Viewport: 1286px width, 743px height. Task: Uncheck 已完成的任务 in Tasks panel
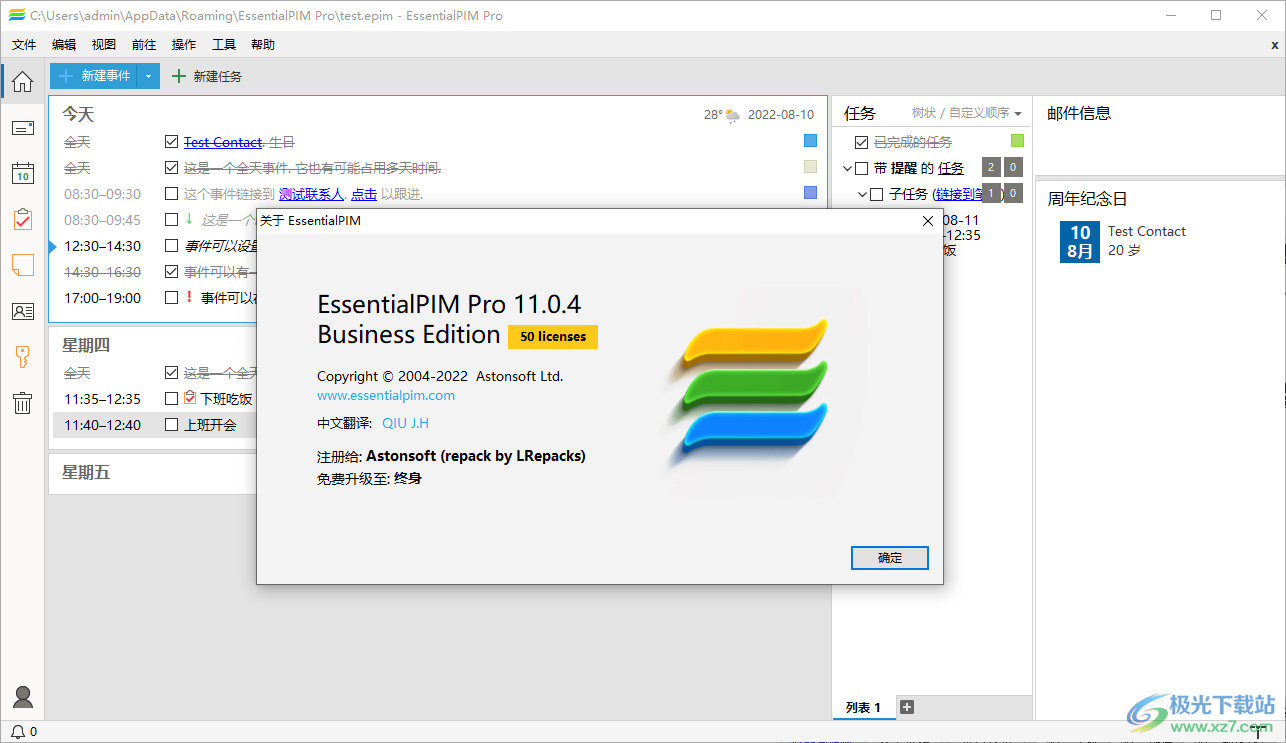(862, 143)
